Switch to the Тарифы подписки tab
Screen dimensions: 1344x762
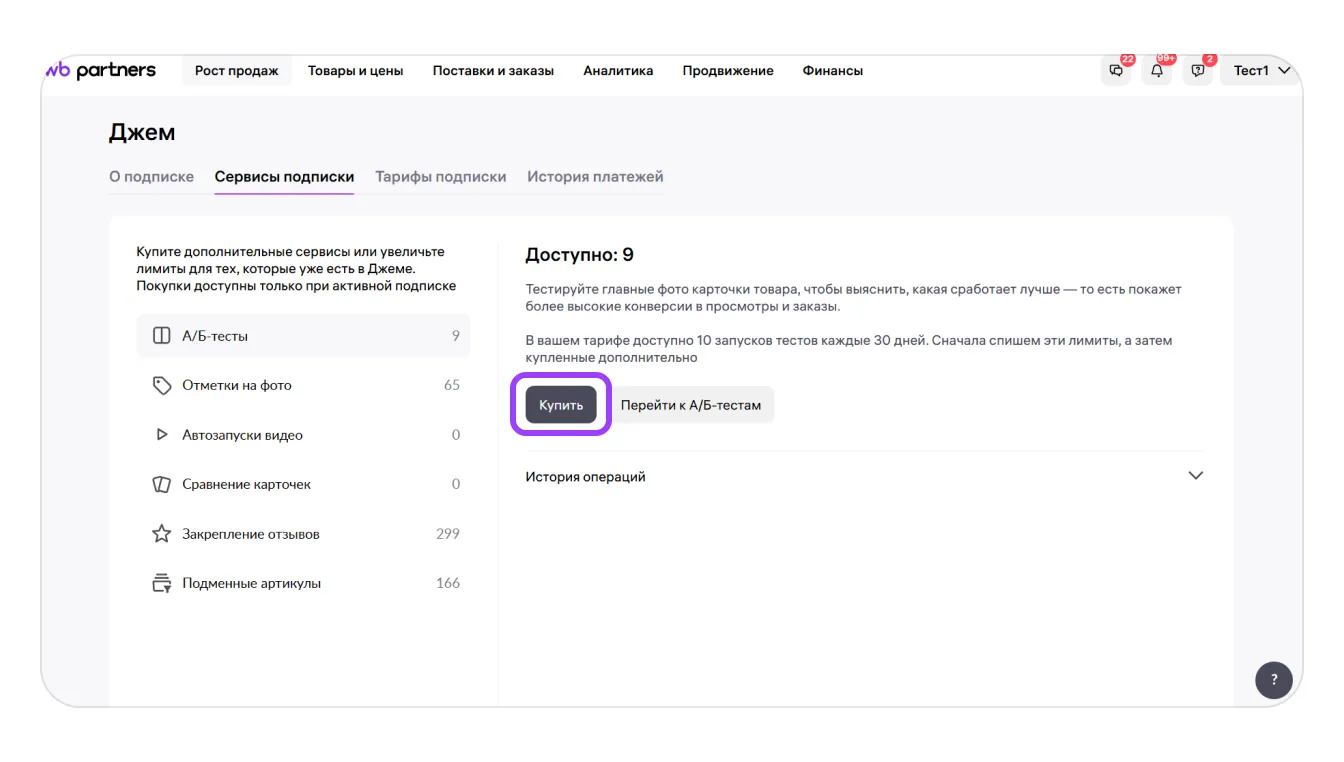pos(440,177)
